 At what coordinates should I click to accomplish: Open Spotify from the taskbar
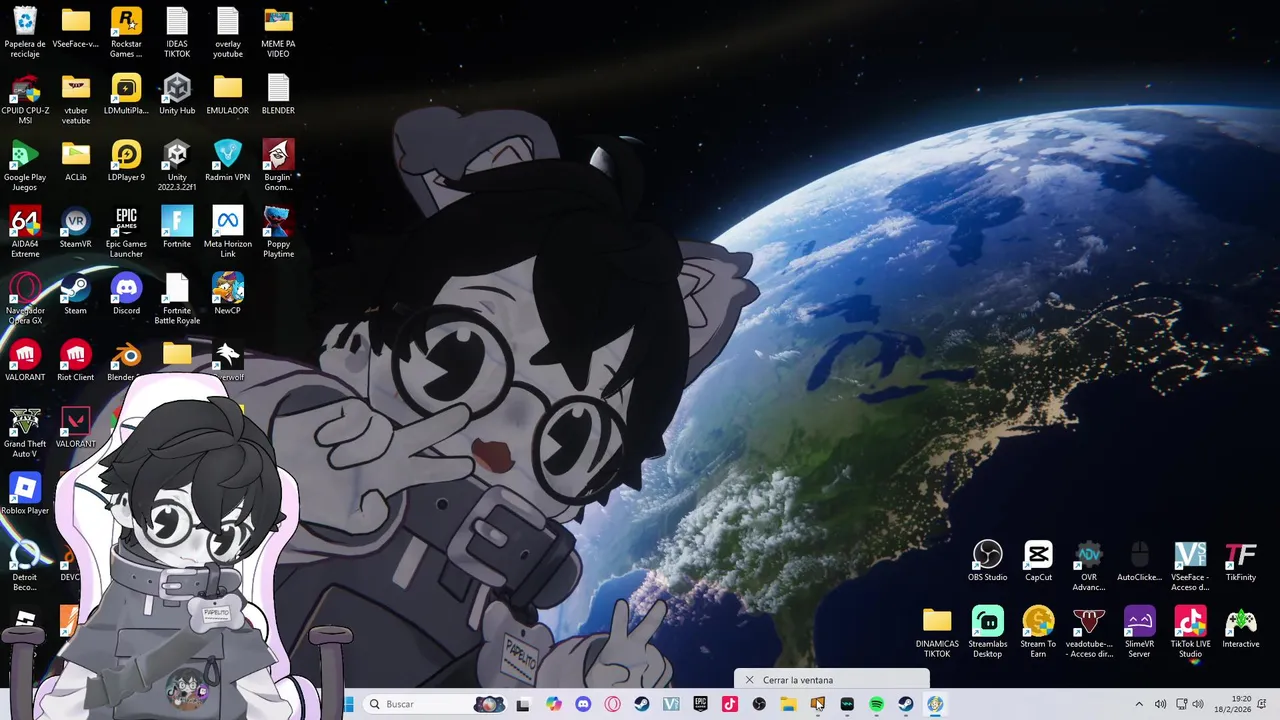pos(877,704)
